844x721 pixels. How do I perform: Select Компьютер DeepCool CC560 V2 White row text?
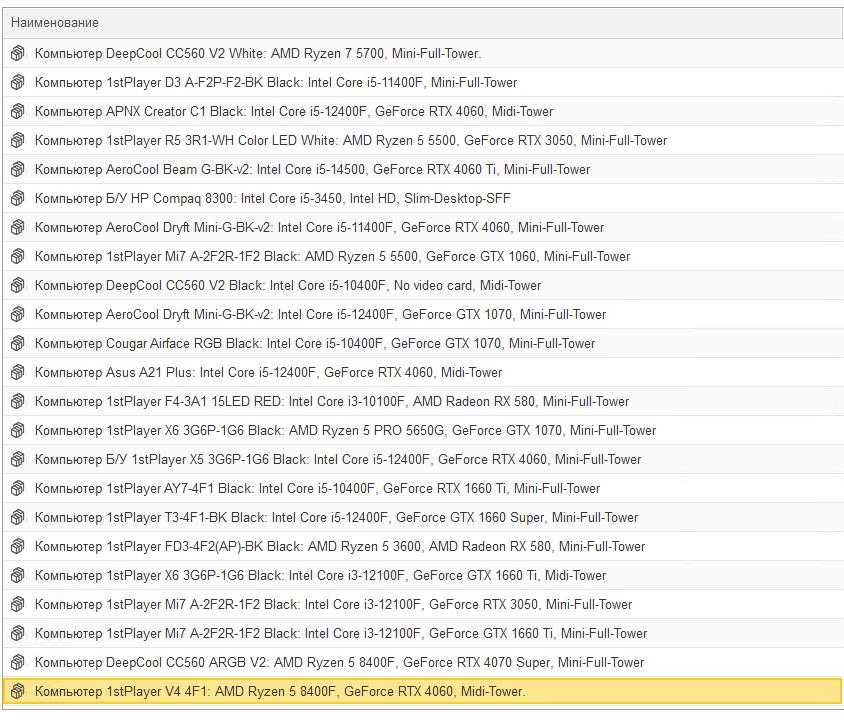click(258, 54)
